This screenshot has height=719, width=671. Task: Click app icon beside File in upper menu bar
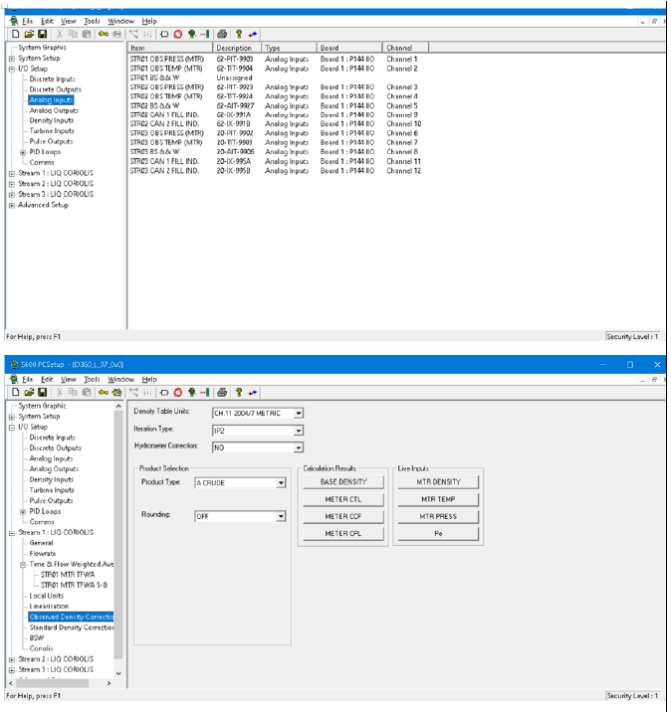tap(14, 21)
